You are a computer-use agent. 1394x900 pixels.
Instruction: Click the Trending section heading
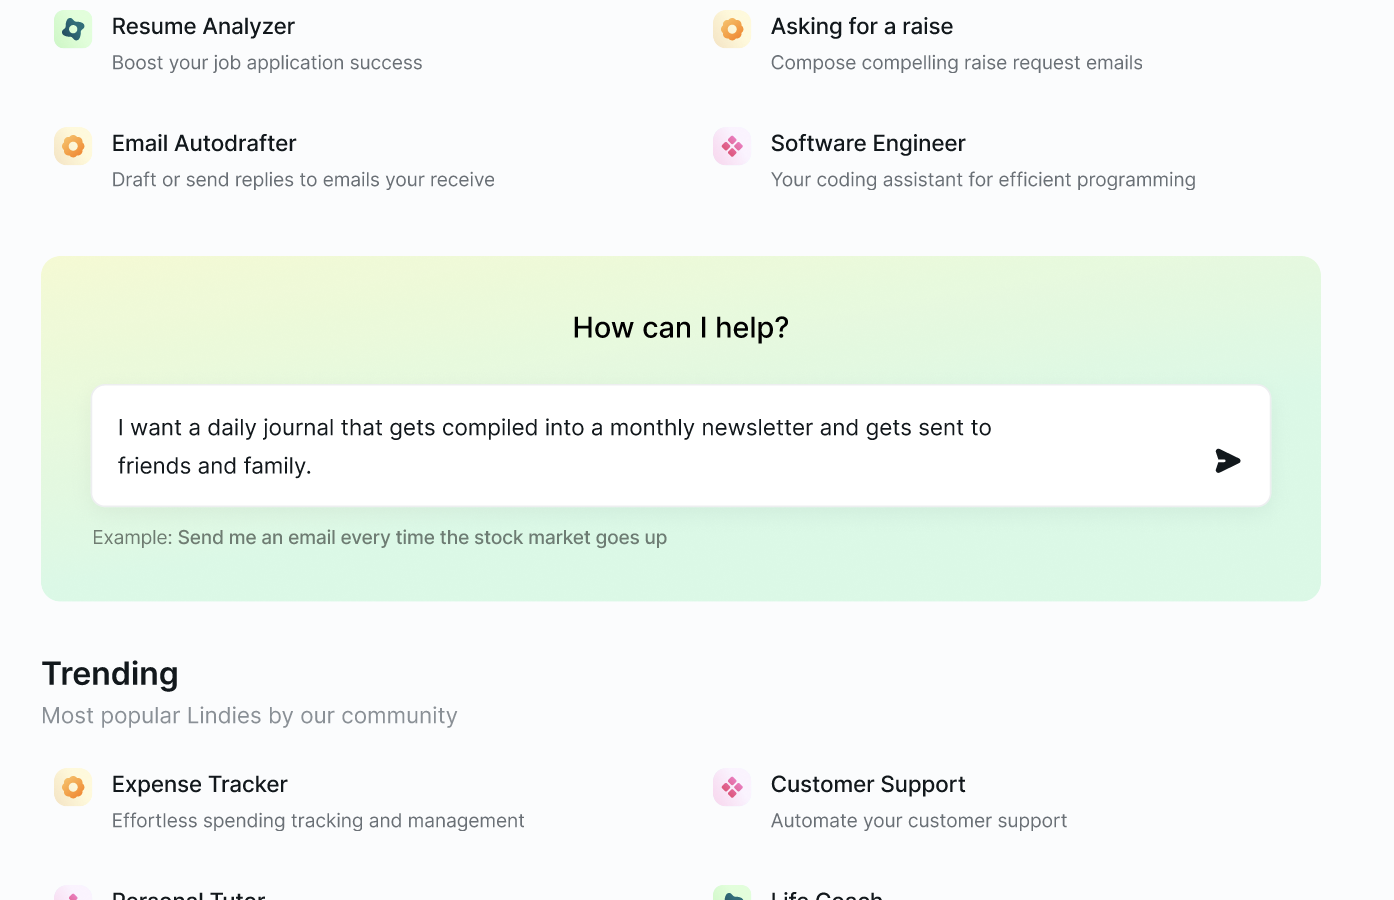[x=110, y=673]
